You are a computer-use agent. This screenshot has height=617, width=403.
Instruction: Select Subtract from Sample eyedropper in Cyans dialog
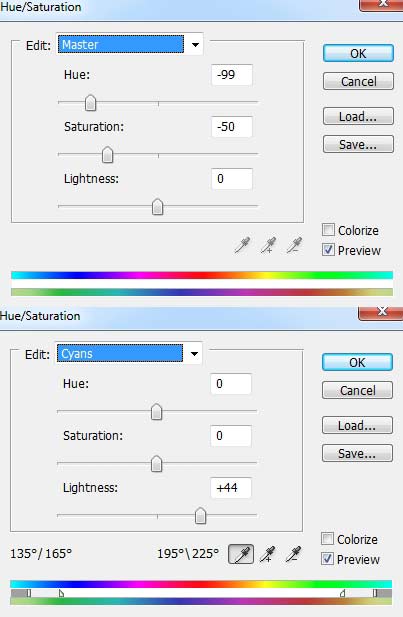pos(294,554)
